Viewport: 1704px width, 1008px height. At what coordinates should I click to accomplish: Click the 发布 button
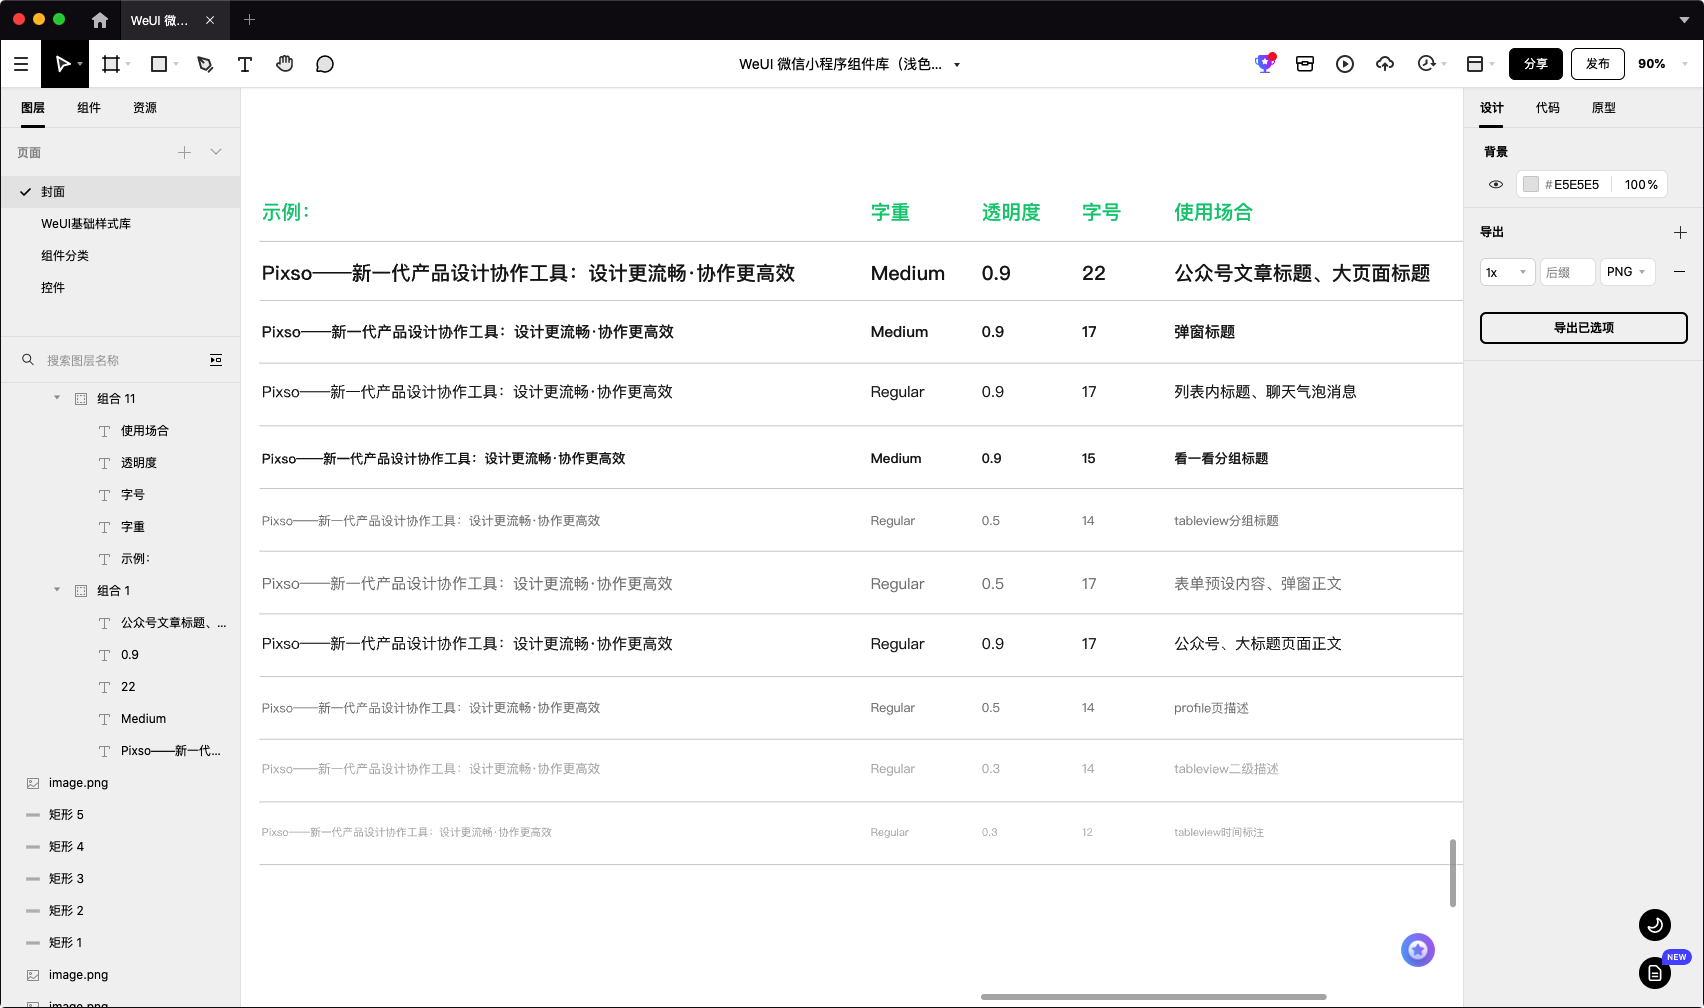(1598, 64)
